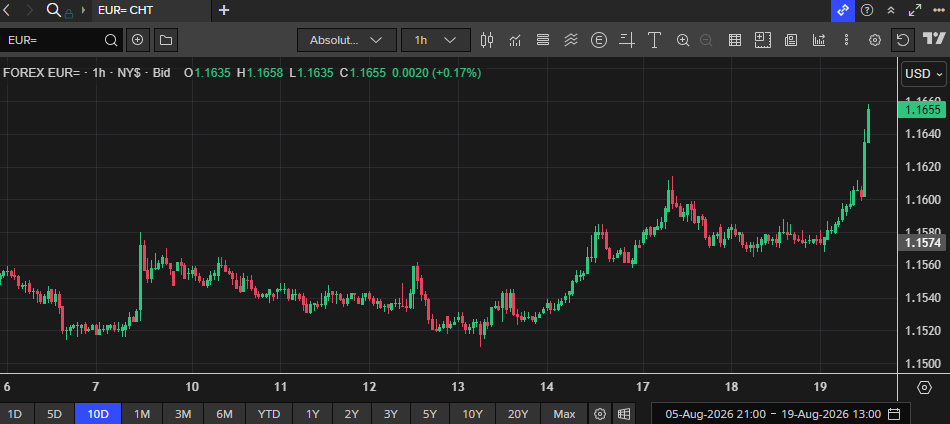Click the TradingView logo icon
Image resolution: width=950 pixels, height=424 pixels.
pyautogui.click(x=934, y=39)
